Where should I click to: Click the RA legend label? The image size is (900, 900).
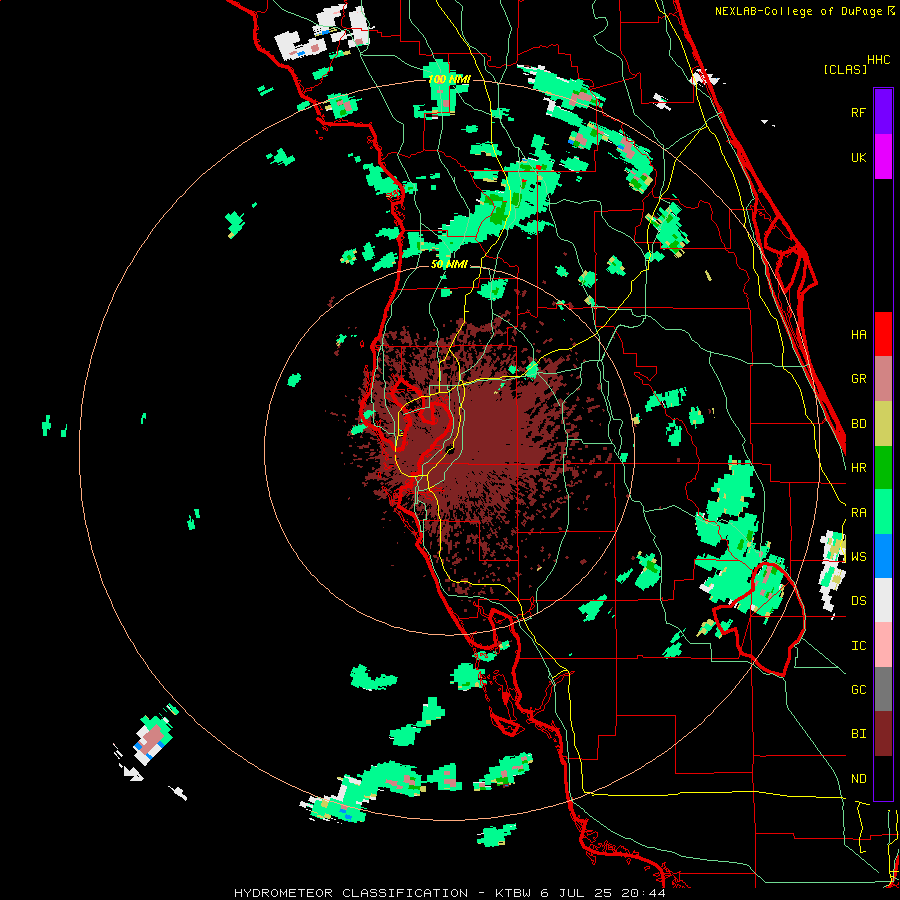859,513
